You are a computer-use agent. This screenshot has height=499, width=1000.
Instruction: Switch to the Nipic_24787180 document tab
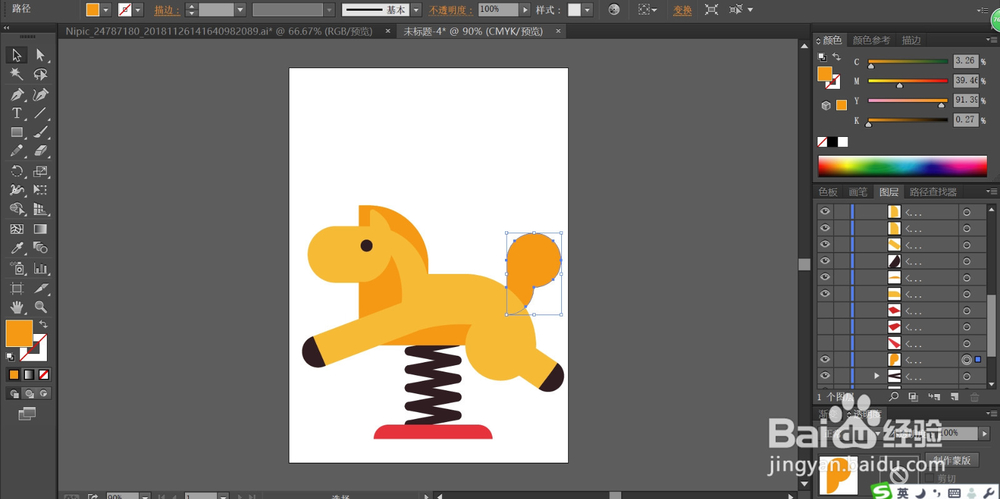coord(219,31)
